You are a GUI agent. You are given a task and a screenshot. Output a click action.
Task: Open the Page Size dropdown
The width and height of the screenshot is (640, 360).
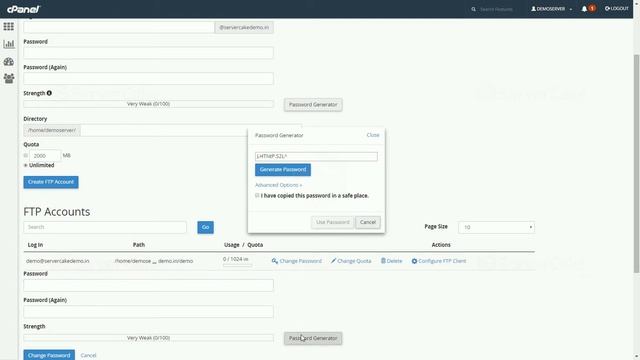click(496, 227)
